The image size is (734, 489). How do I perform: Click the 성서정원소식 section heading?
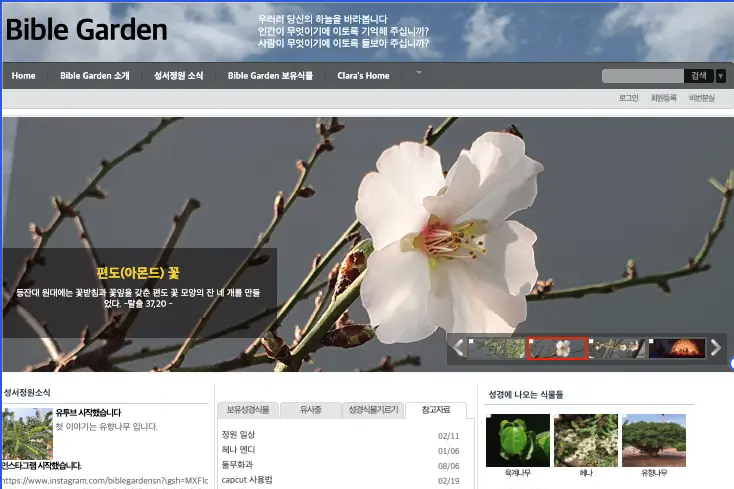tap(27, 393)
